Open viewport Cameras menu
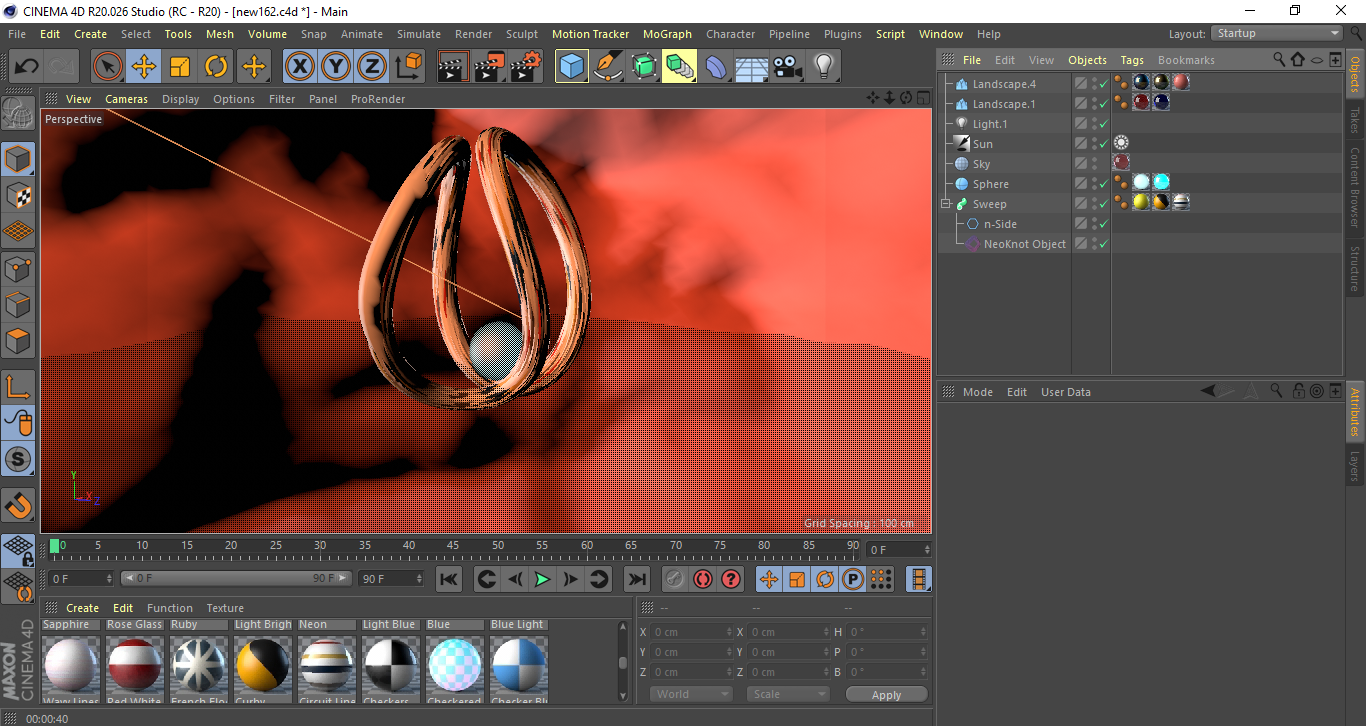Viewport: 1366px width, 726px height. click(126, 99)
